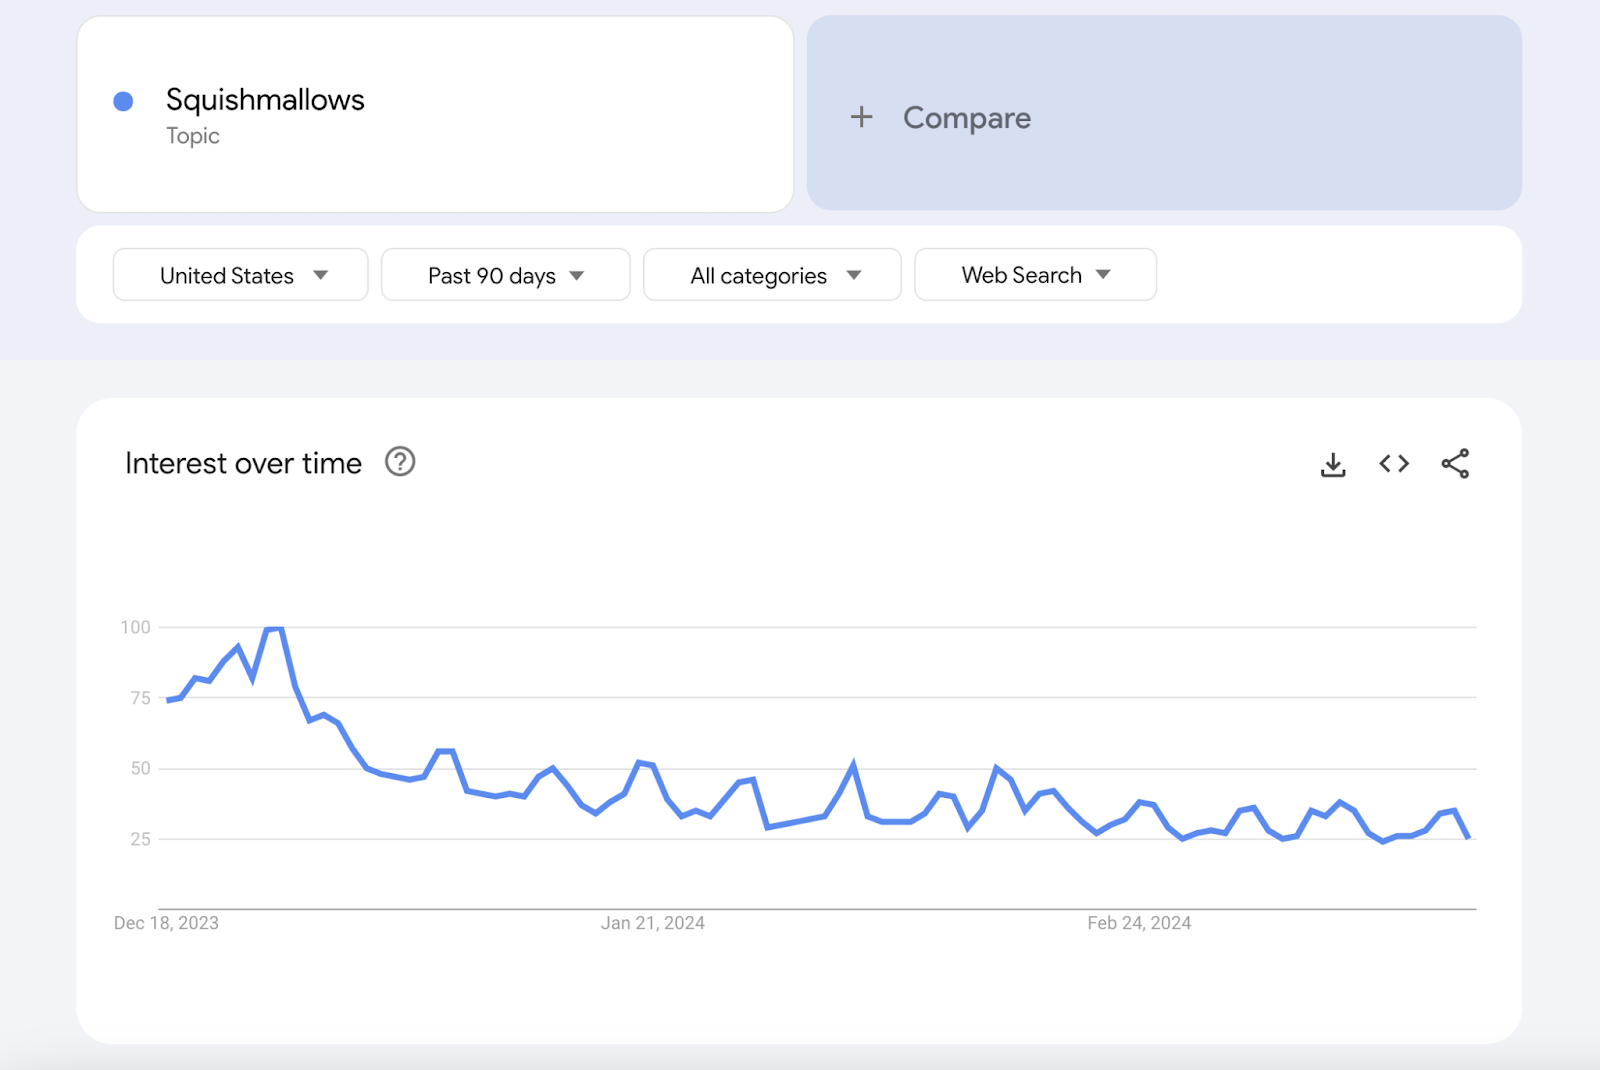Viewport: 1600px width, 1070px height.
Task: Click the help icon next to Interest over time
Action: tap(399, 462)
